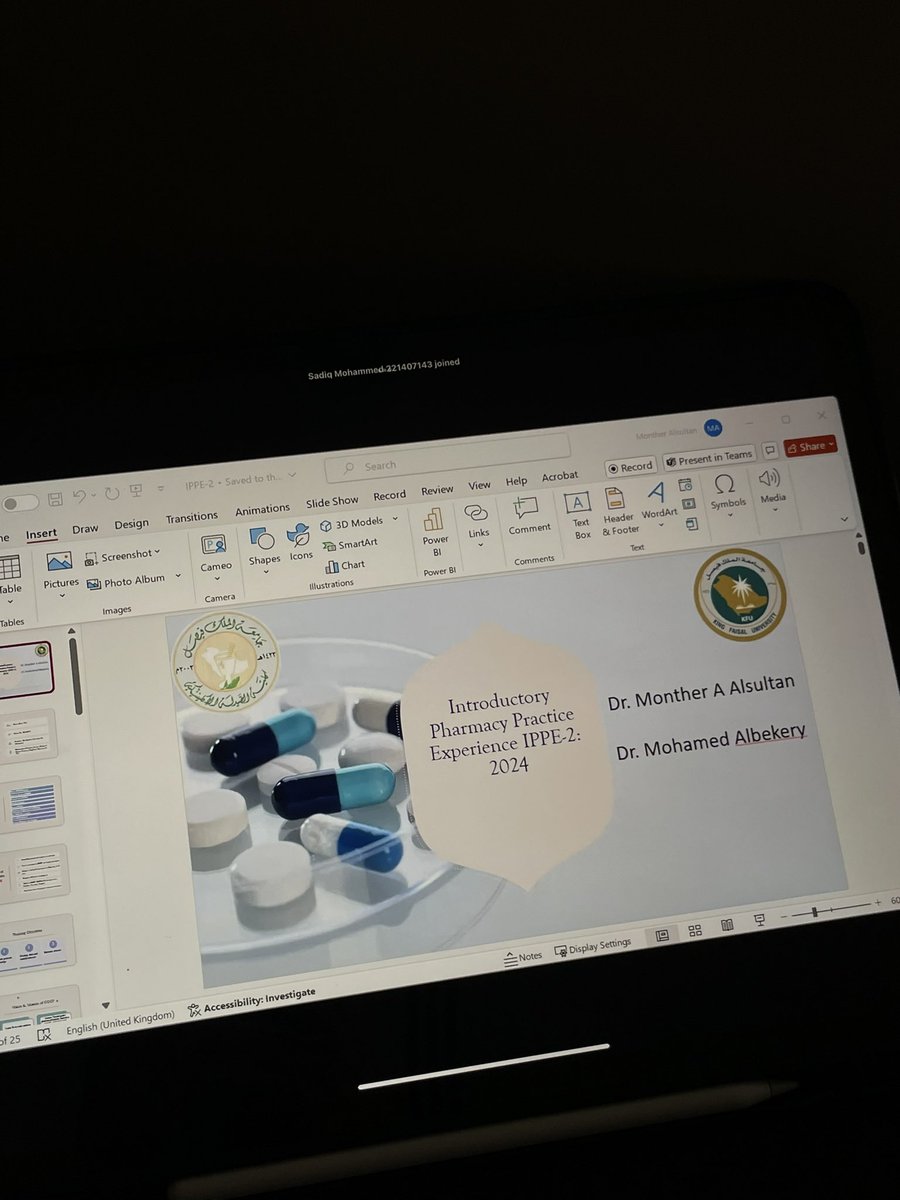Save the presentation with the floppy disk icon
This screenshot has height=1200, width=900.
pos(55,498)
